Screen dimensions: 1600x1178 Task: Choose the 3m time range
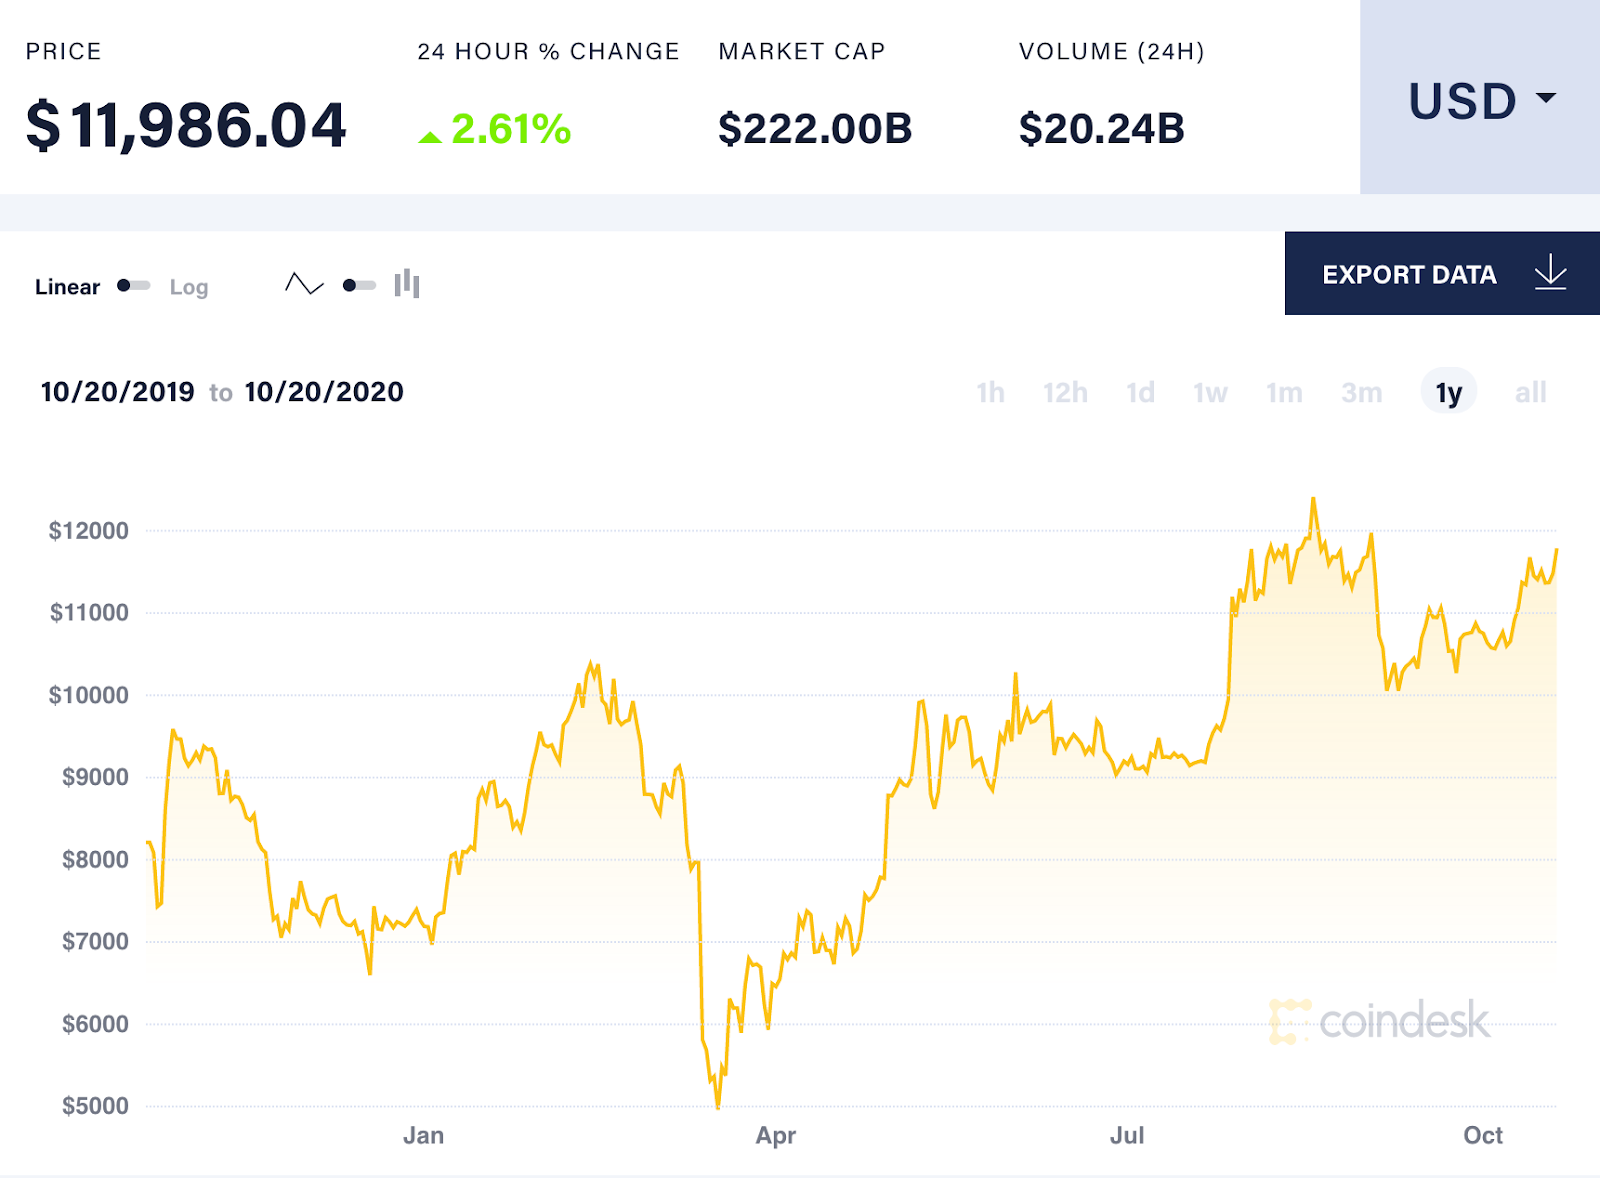click(x=1361, y=393)
